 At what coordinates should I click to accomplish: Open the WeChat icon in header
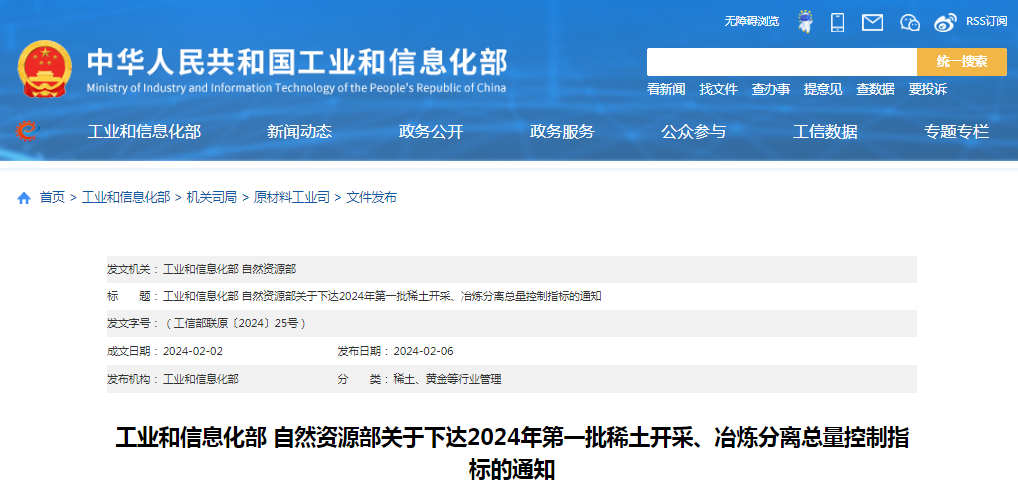909,21
